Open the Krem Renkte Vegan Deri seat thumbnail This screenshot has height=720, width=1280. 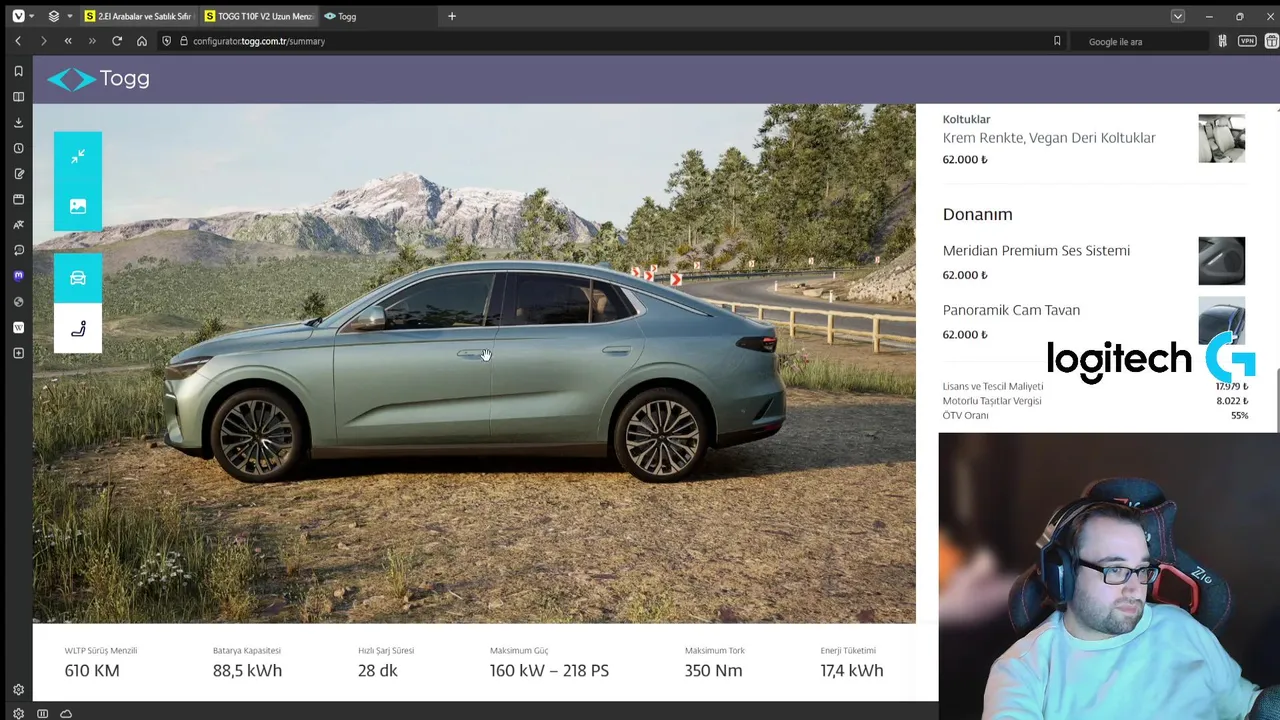click(x=1222, y=138)
